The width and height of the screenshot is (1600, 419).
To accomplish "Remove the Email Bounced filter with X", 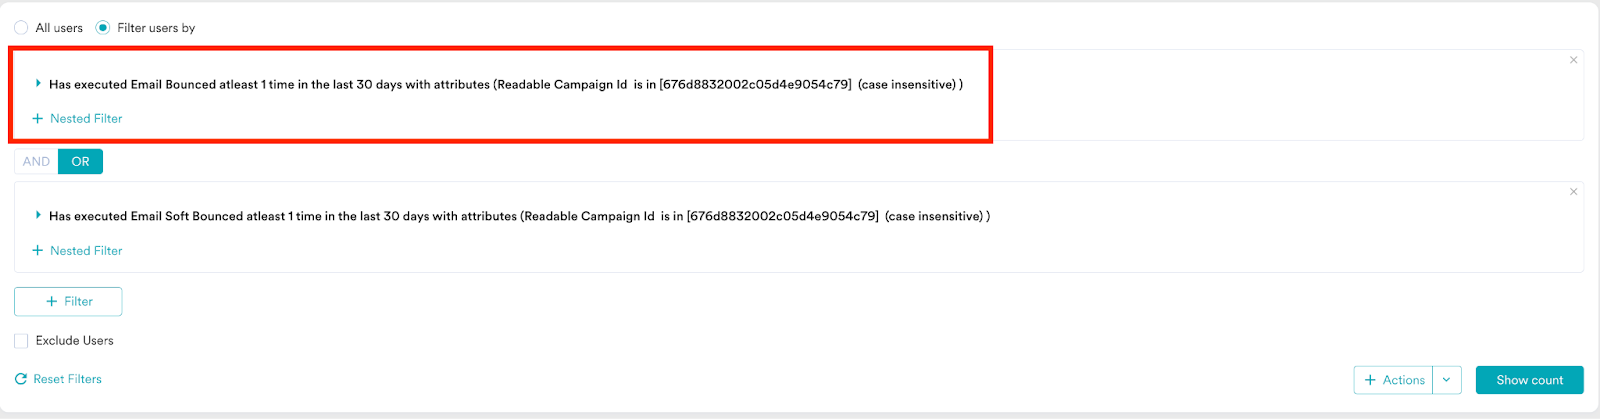I will tap(1573, 60).
